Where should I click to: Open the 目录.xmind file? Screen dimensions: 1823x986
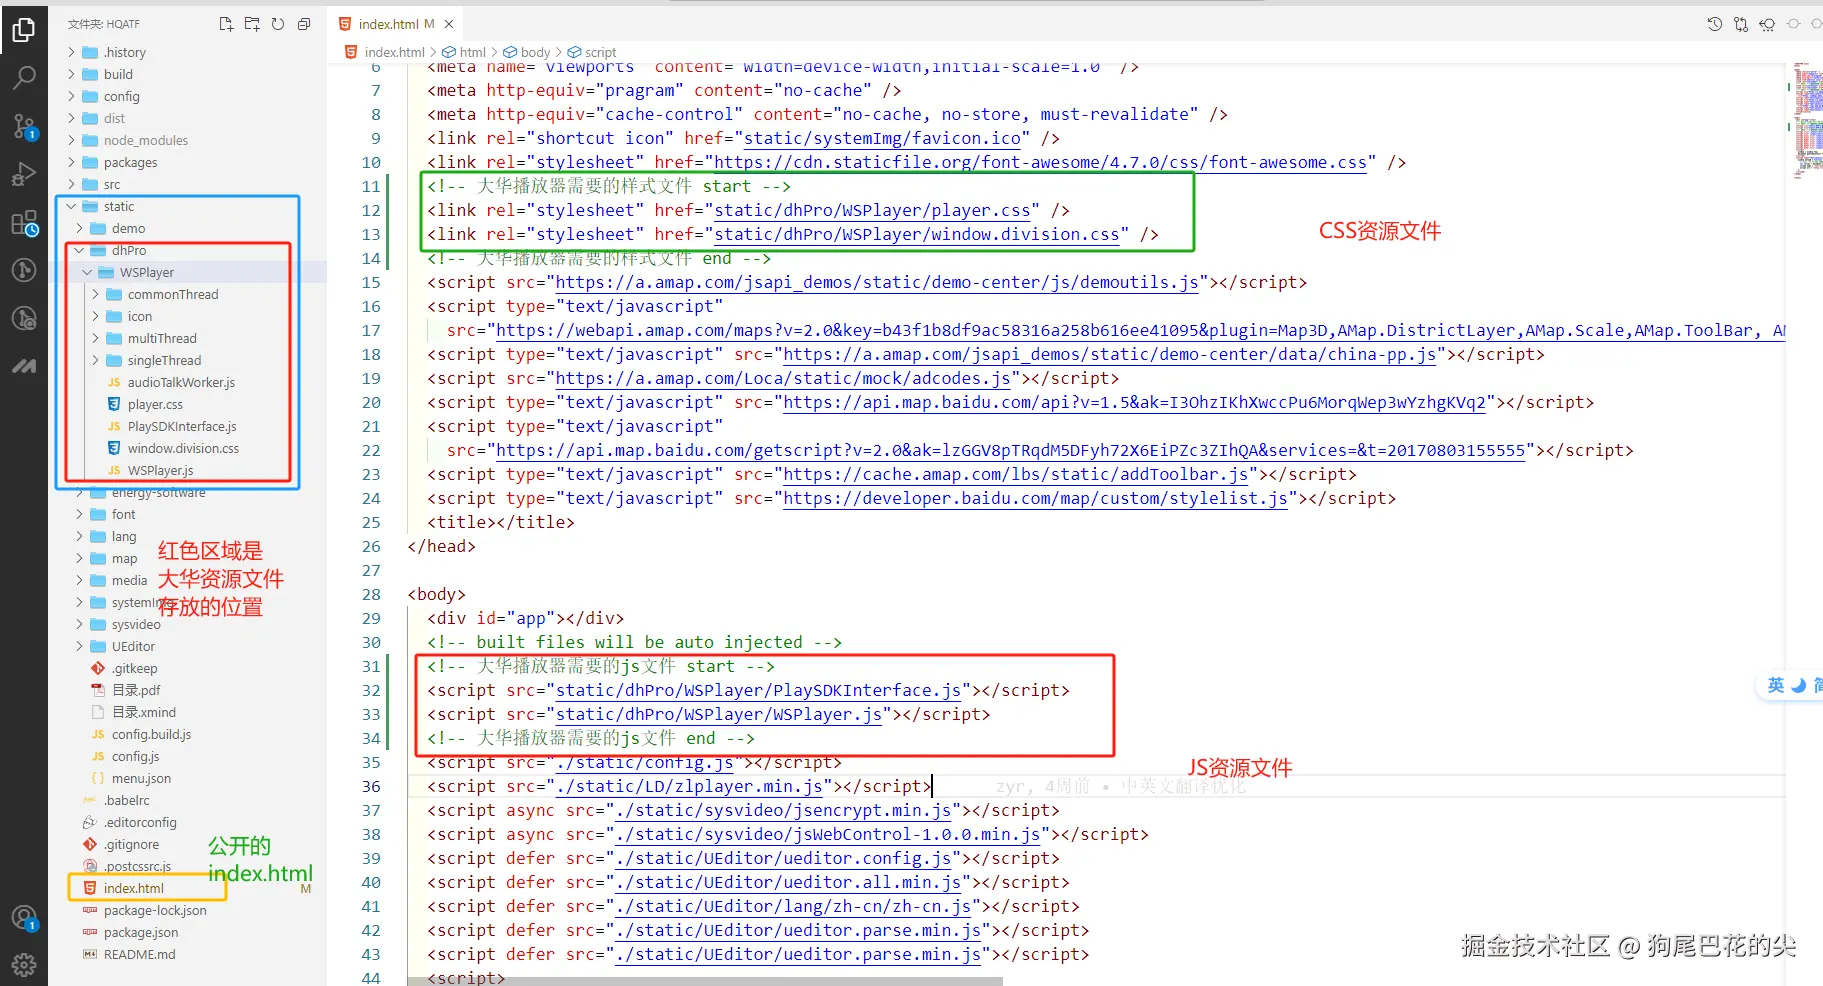point(143,712)
